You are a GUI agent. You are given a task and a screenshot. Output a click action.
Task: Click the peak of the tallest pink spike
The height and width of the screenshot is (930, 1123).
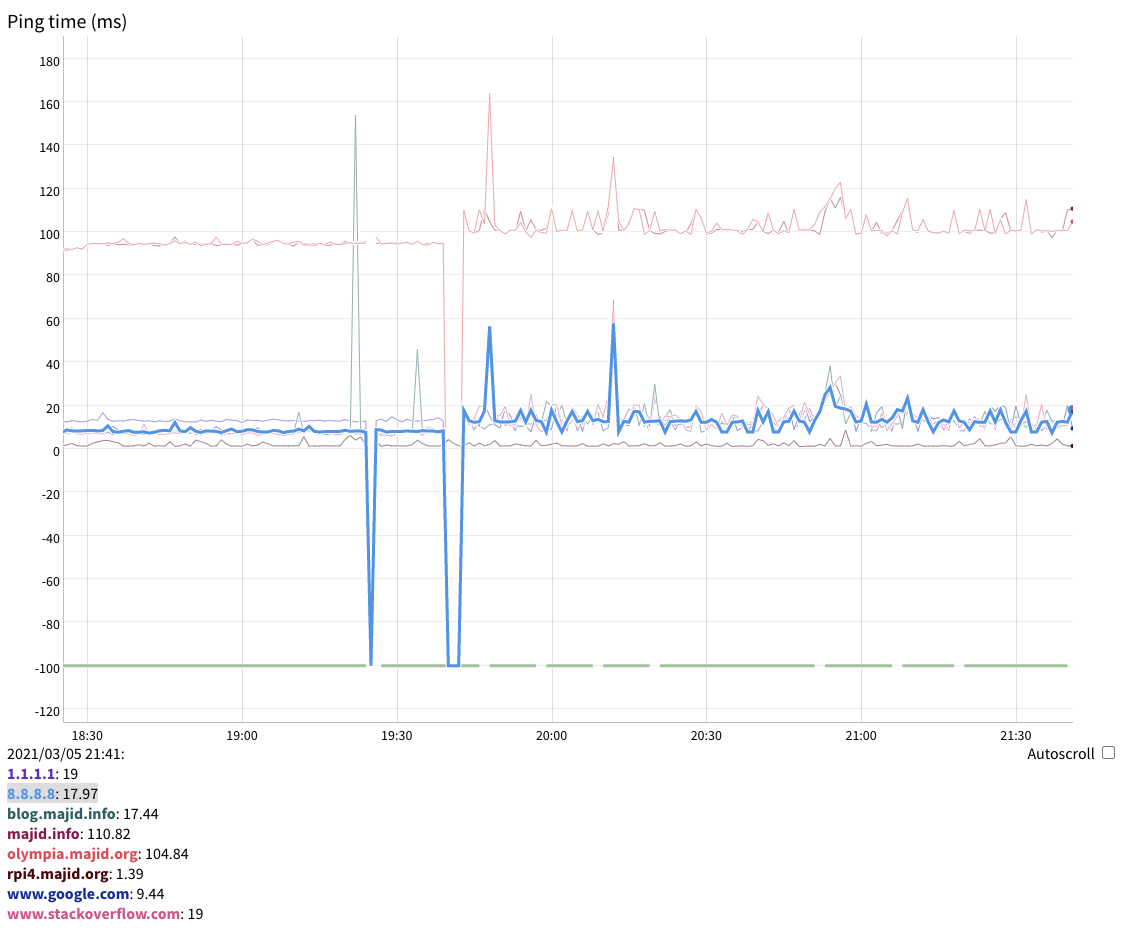pyautogui.click(x=489, y=94)
